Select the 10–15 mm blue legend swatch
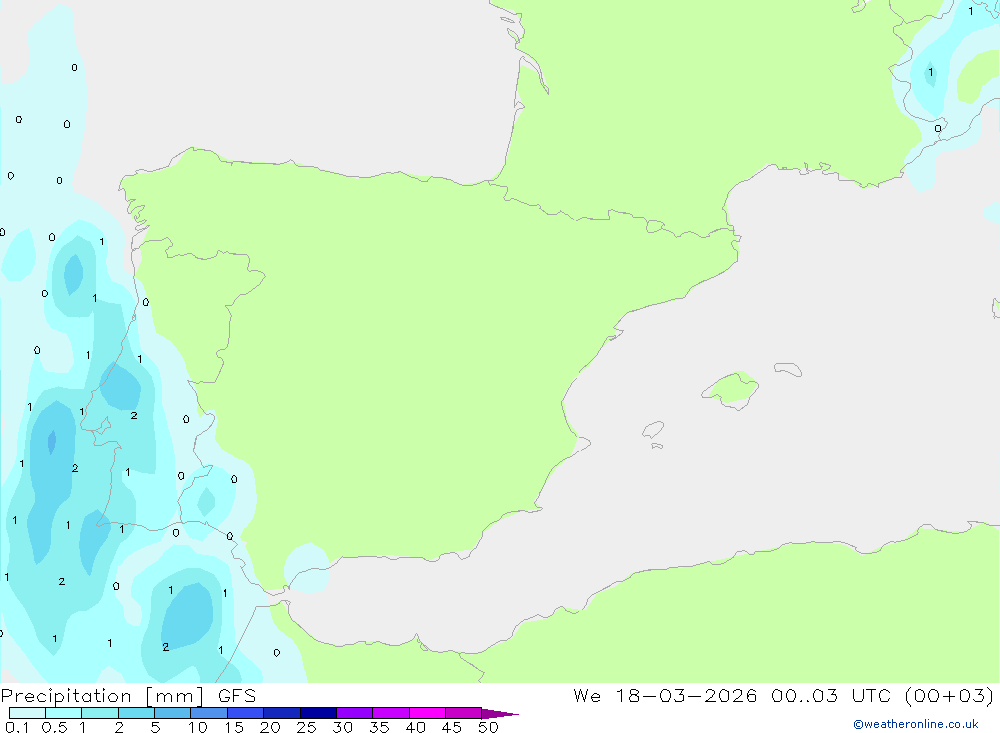The width and height of the screenshot is (1000, 733). point(209,713)
